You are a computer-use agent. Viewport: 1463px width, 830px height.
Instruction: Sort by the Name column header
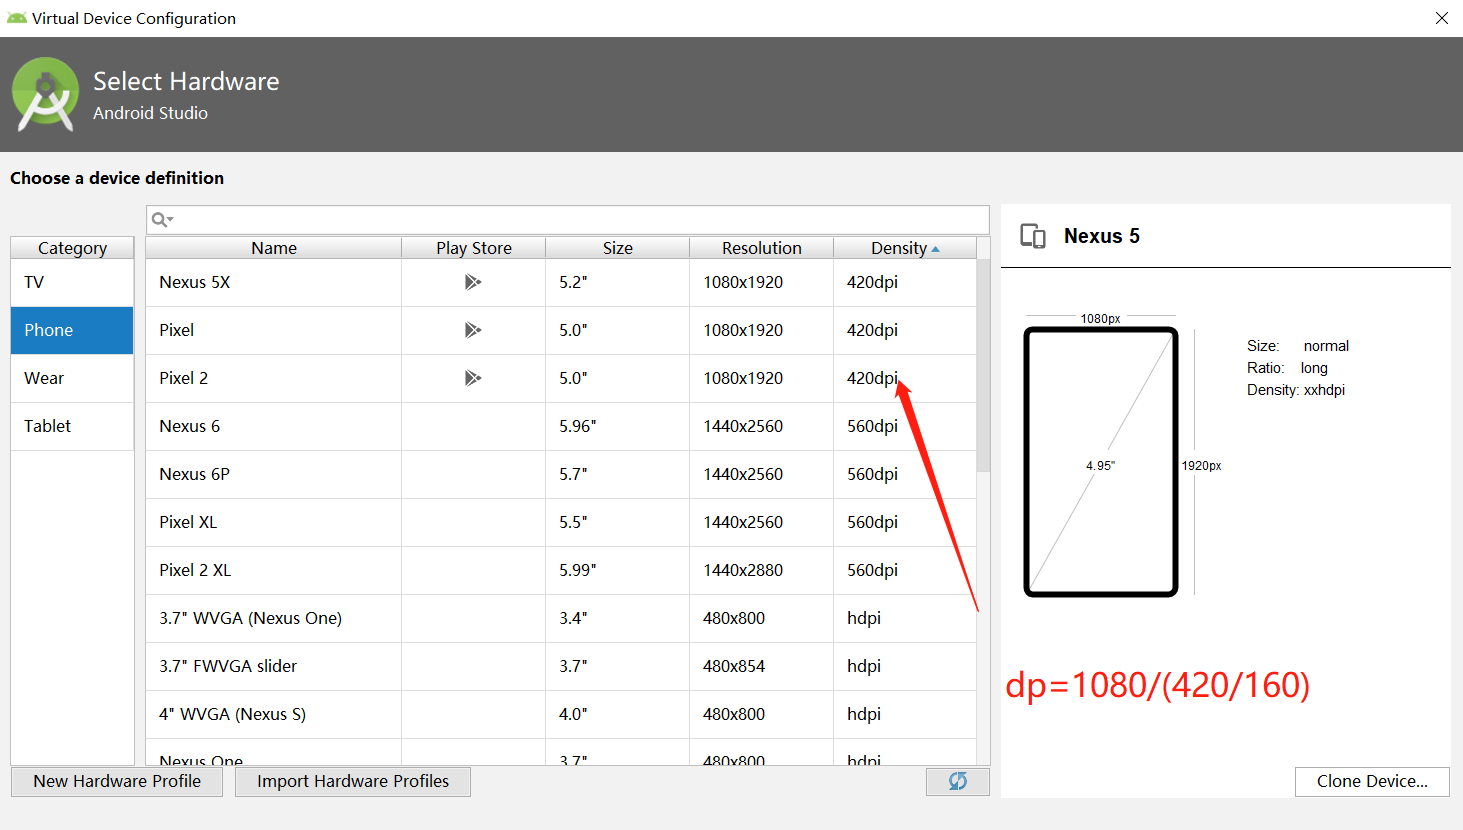(274, 248)
